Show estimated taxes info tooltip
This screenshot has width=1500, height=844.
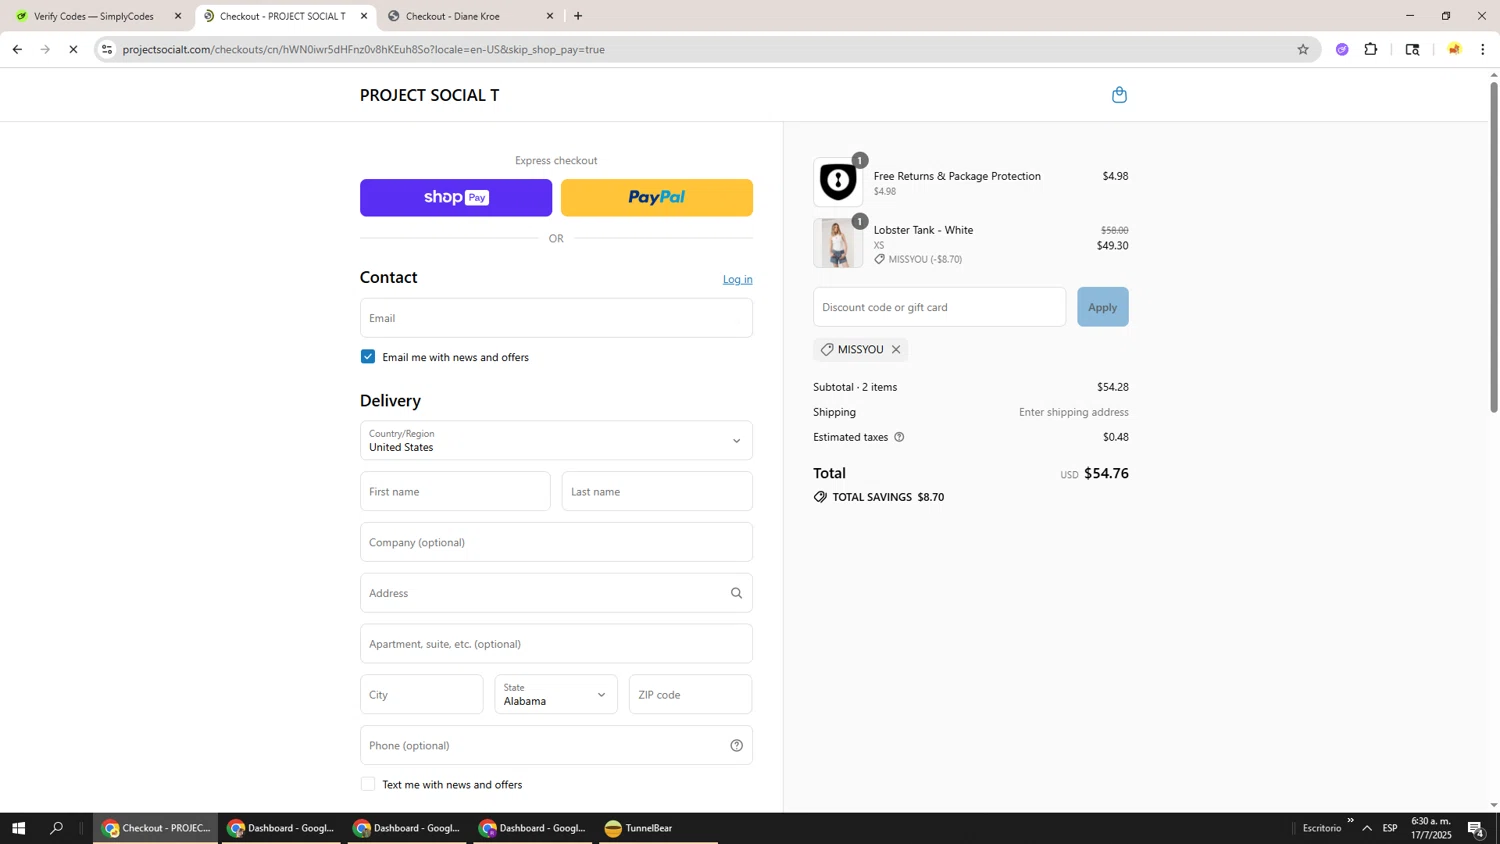[899, 437]
